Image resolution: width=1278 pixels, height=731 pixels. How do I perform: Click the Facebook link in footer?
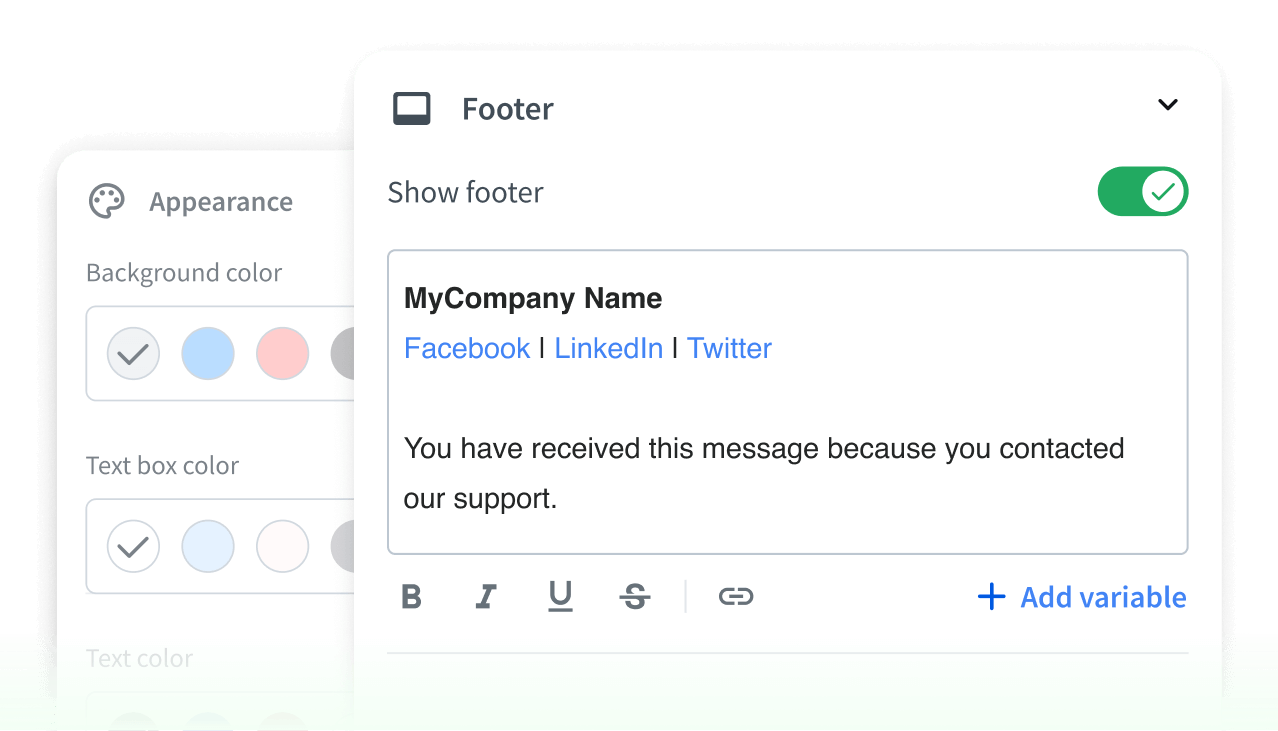(x=467, y=348)
